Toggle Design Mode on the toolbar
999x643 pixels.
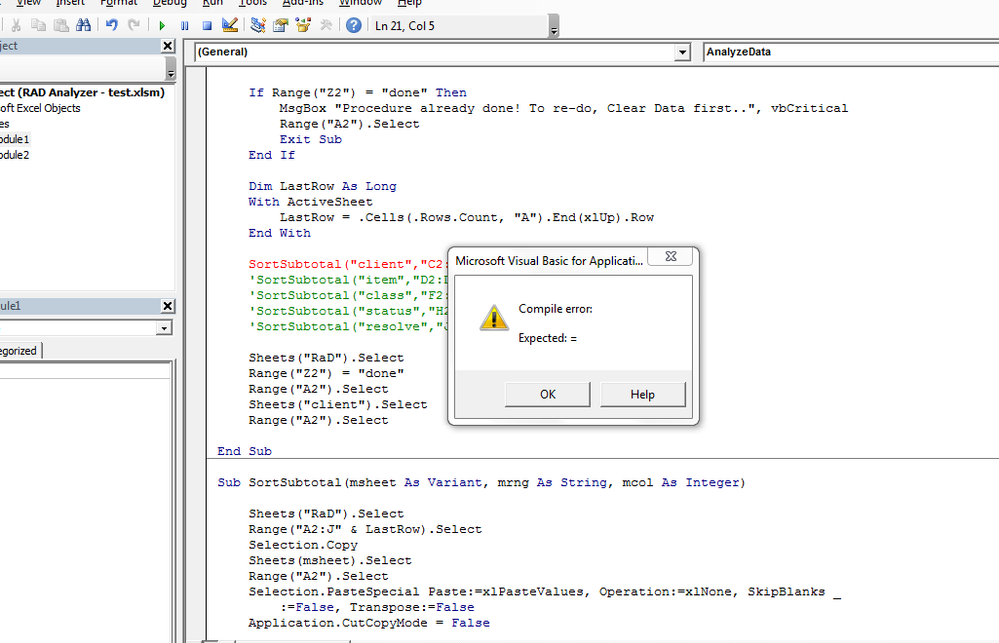point(229,25)
